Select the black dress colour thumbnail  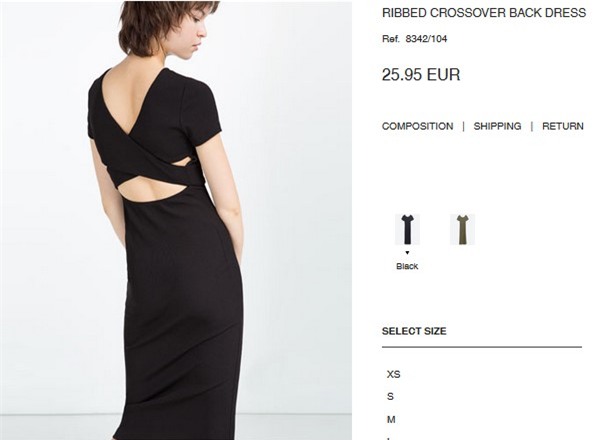407,229
